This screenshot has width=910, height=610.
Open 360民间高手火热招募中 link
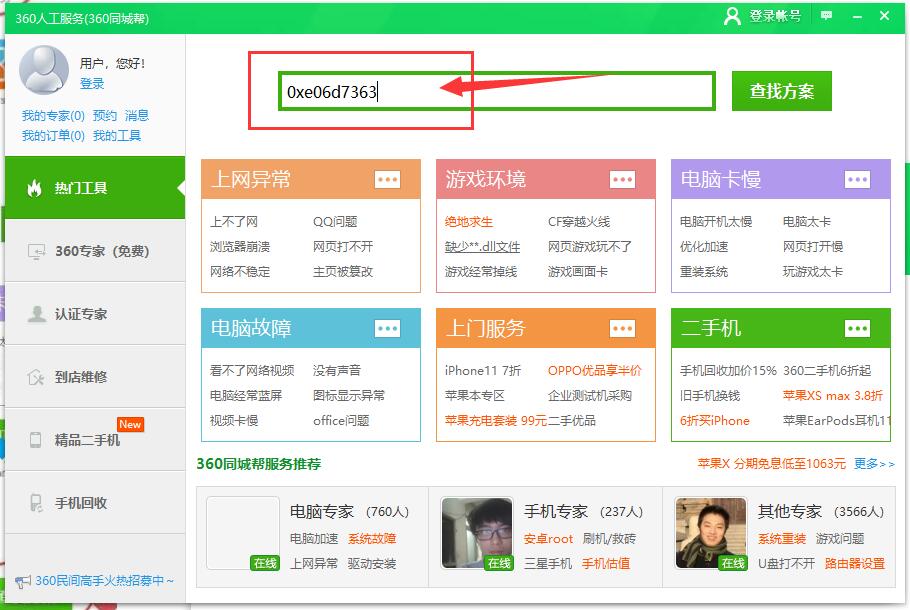[104, 581]
